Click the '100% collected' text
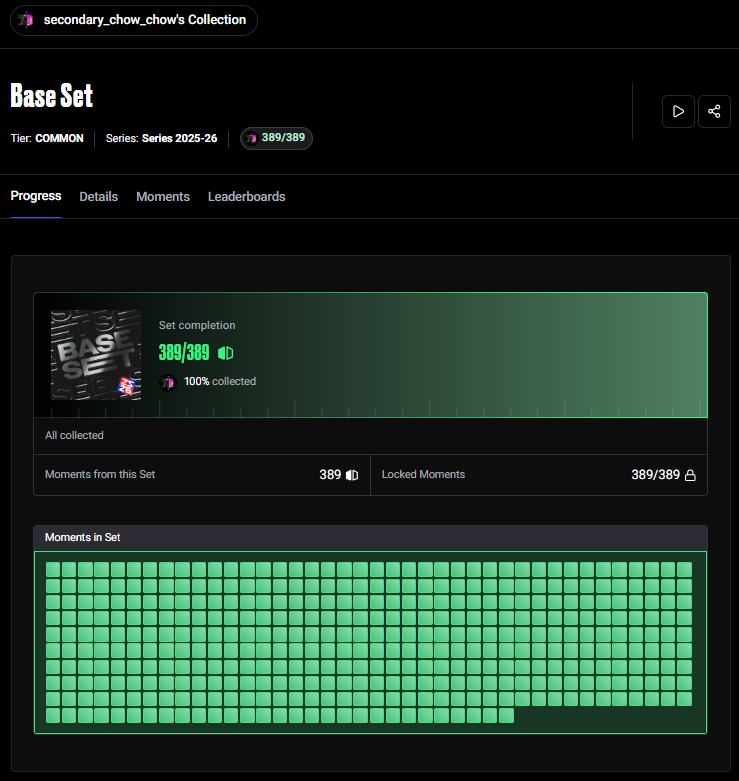The height and width of the screenshot is (781, 739). tap(220, 382)
